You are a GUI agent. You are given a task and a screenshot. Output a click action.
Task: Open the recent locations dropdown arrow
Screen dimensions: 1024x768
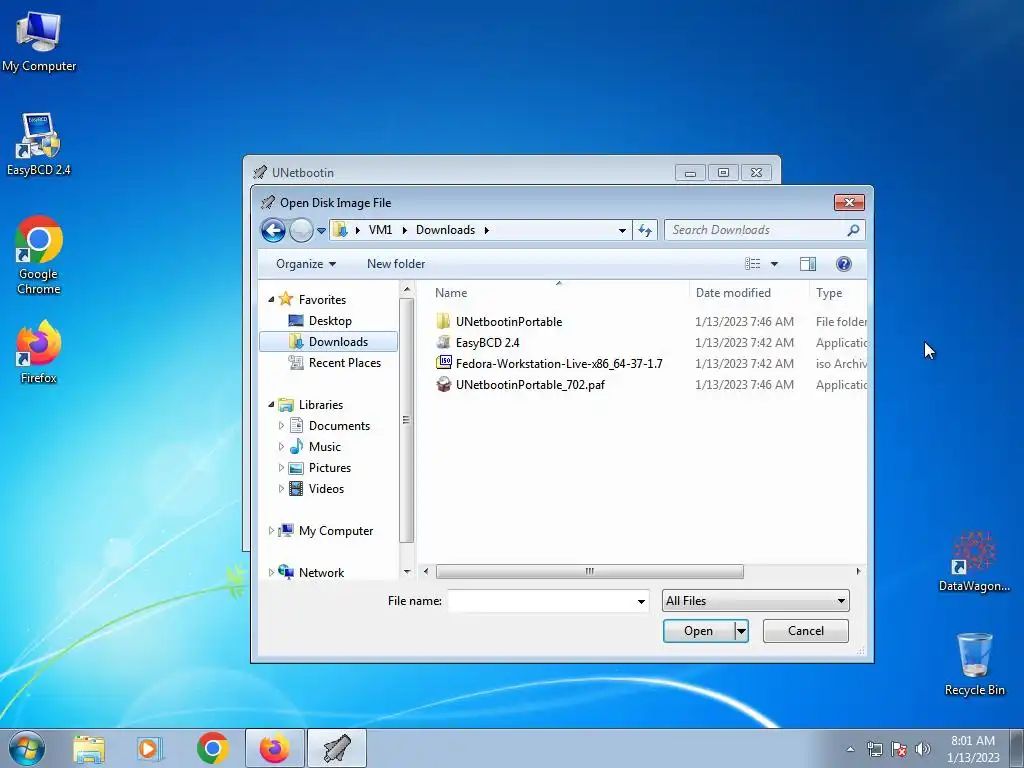pyautogui.click(x=321, y=231)
